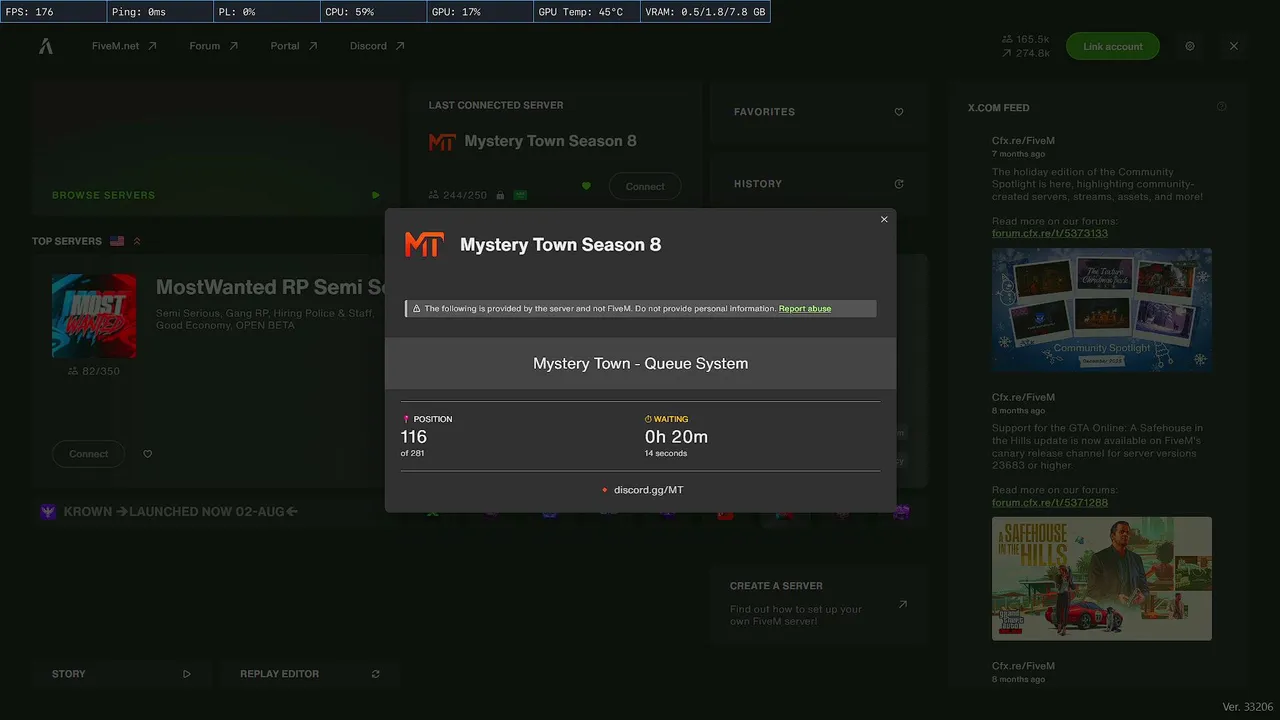Click the lock icon beside 244/250

click(x=500, y=196)
